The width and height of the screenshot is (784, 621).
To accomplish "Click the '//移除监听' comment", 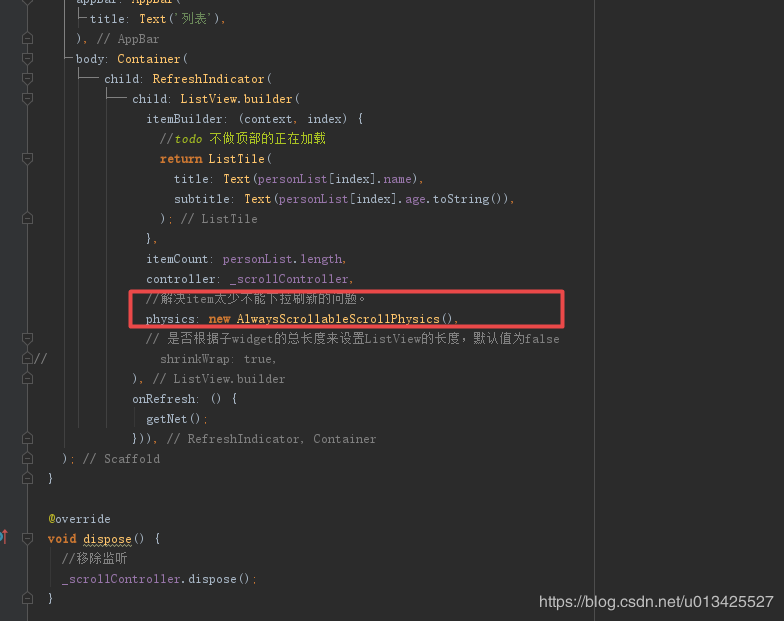I will click(x=94, y=558).
